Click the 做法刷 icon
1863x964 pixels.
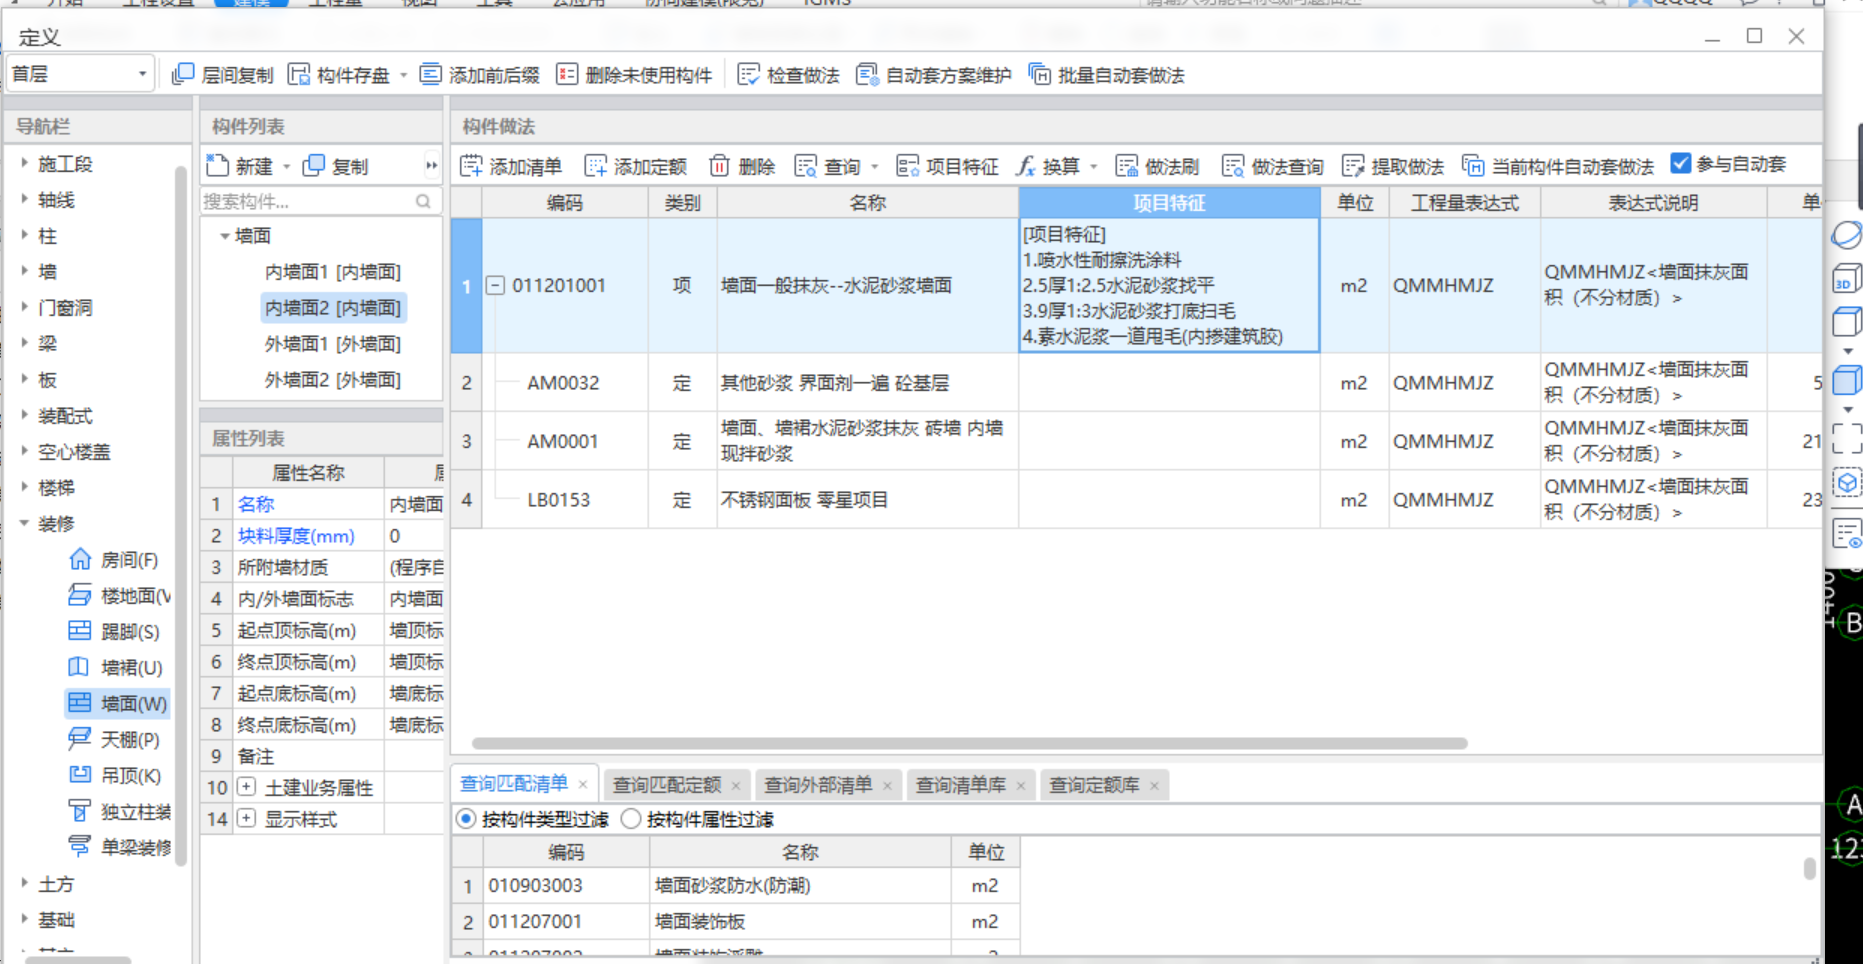click(x=1127, y=166)
